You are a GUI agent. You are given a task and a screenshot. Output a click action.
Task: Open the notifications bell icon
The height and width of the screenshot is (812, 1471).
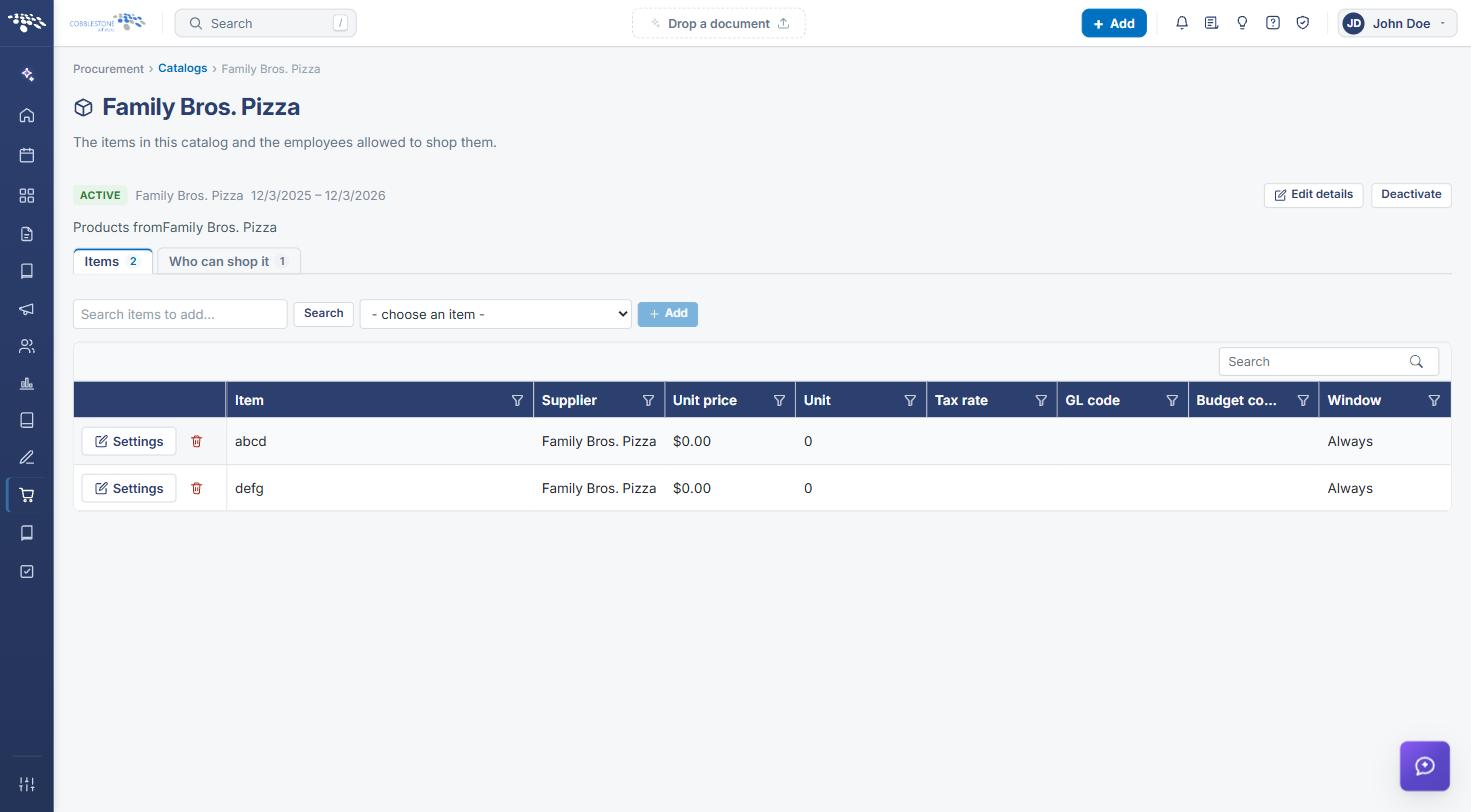click(x=1182, y=23)
